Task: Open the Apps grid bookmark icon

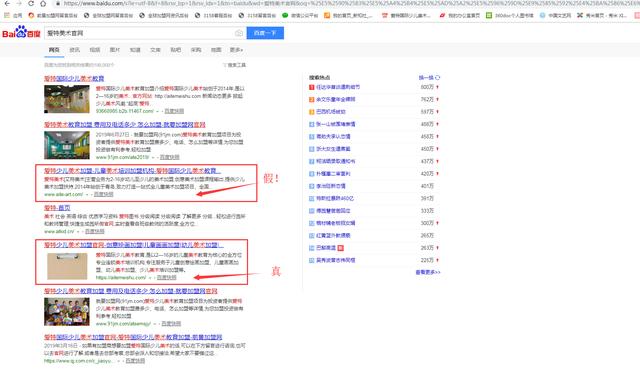Action: click(6, 15)
